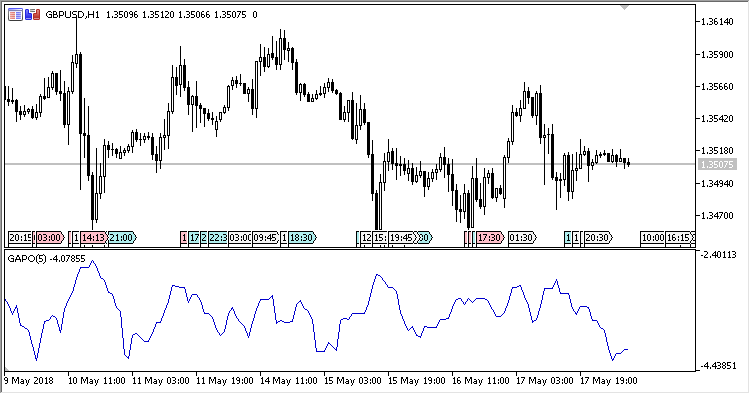The height and width of the screenshot is (394, 750).
Task: Open the white 03:00 event marker
Action: tap(240, 238)
